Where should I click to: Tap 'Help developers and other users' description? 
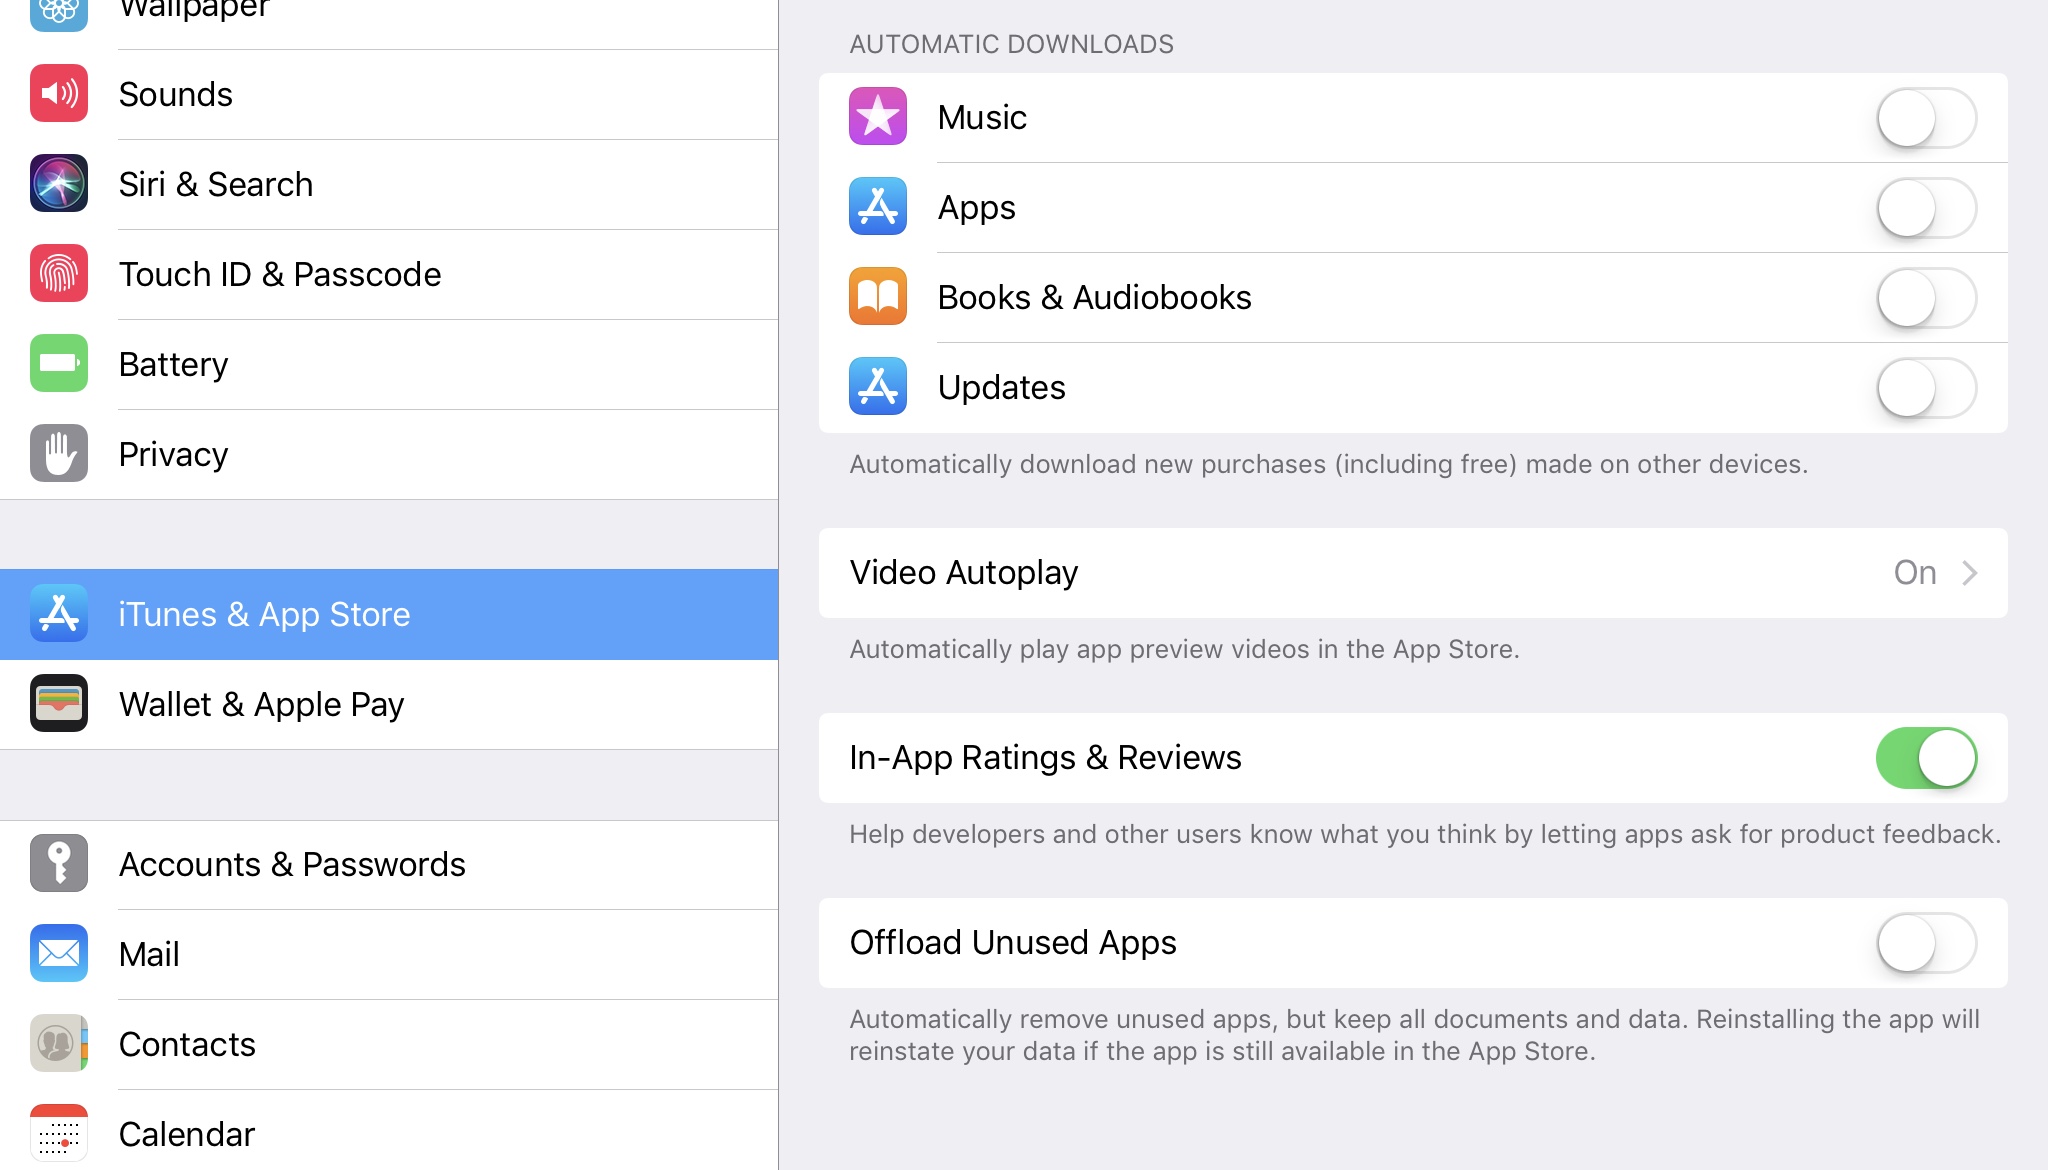pyautogui.click(x=1425, y=834)
